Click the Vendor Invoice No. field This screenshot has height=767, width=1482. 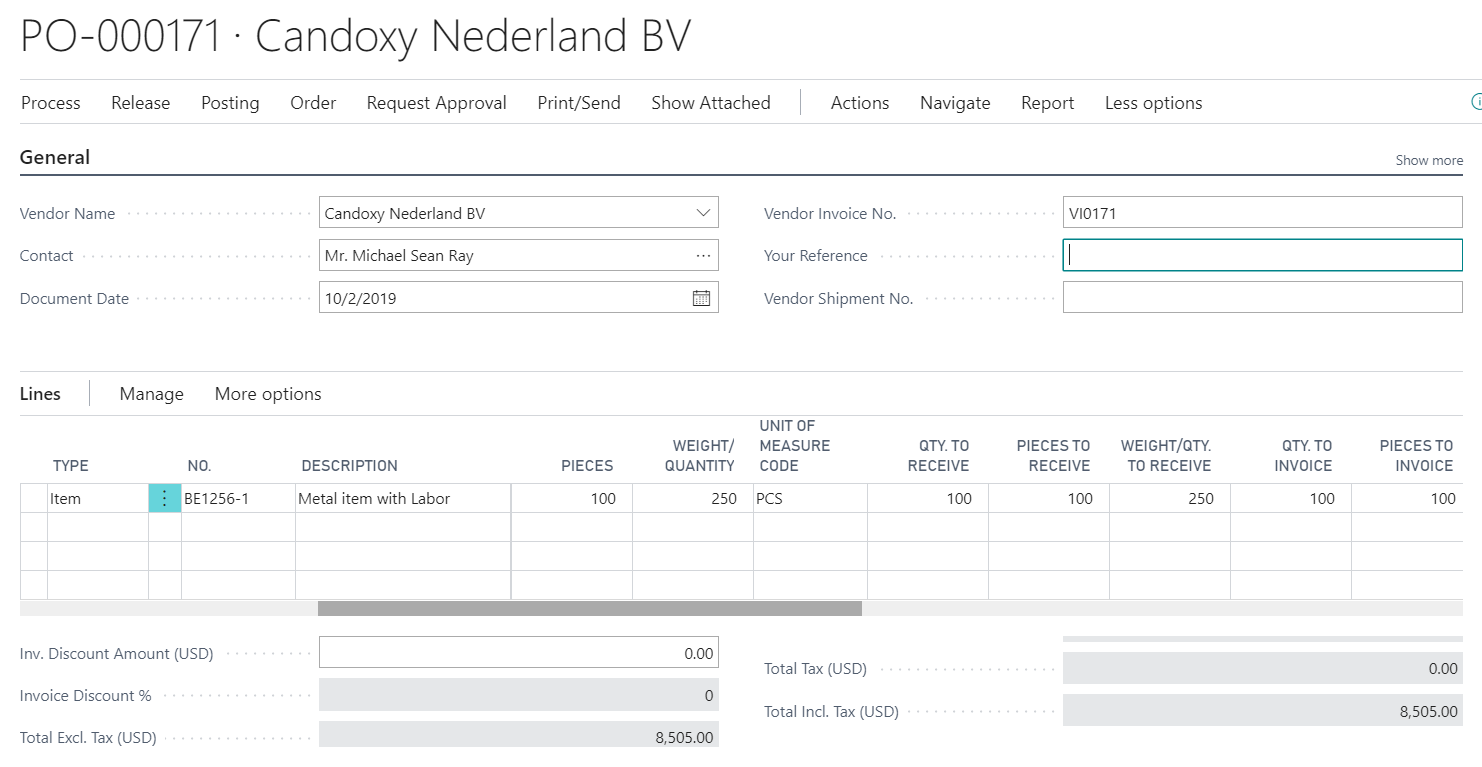1263,213
